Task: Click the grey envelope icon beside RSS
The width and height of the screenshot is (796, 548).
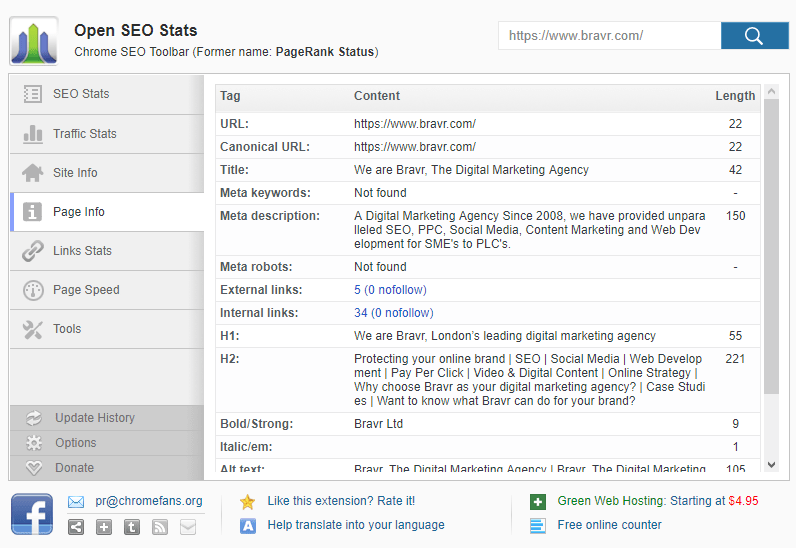Action: 188,527
